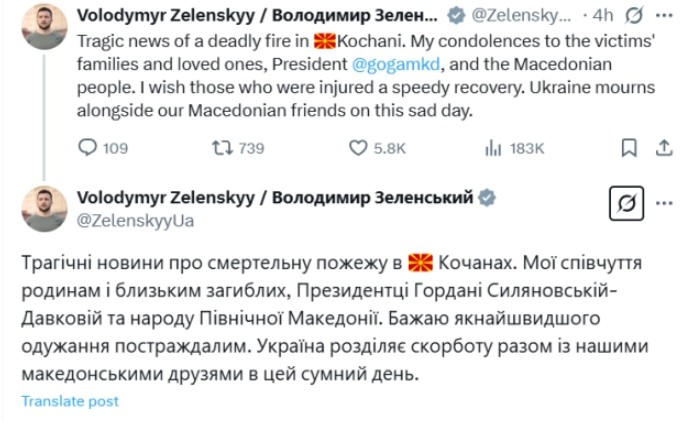Like the tweet with 5.8K likes

(x=358, y=148)
